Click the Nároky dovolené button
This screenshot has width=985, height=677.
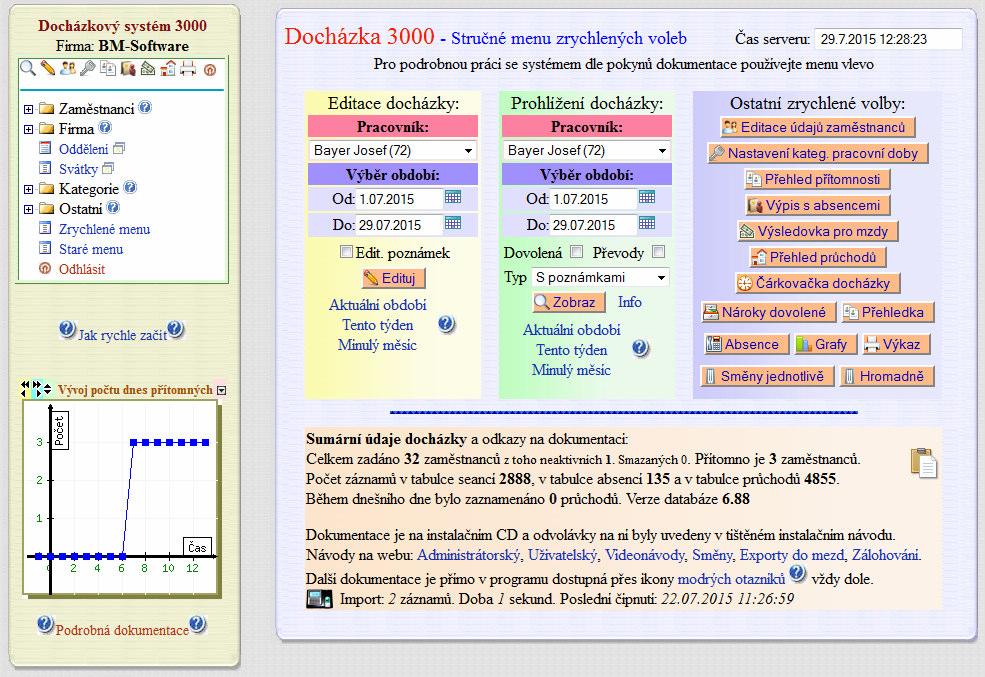click(x=768, y=312)
